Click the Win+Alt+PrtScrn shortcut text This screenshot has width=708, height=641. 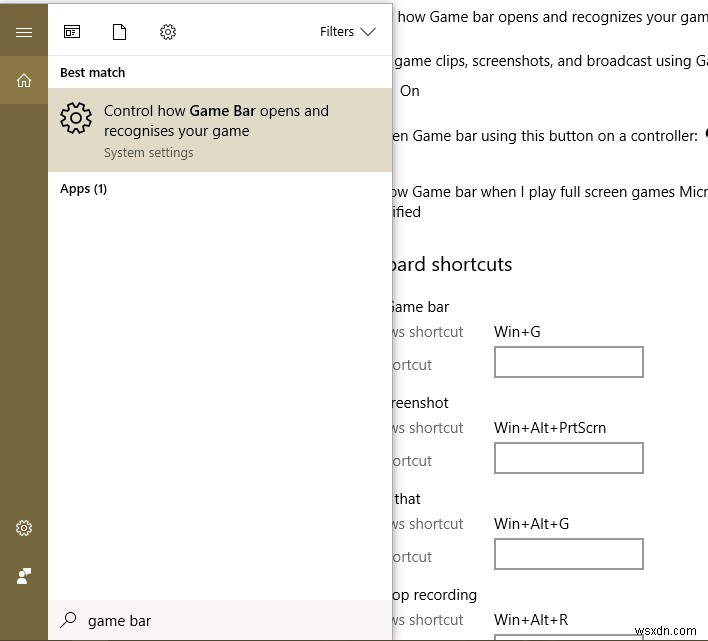(550, 427)
